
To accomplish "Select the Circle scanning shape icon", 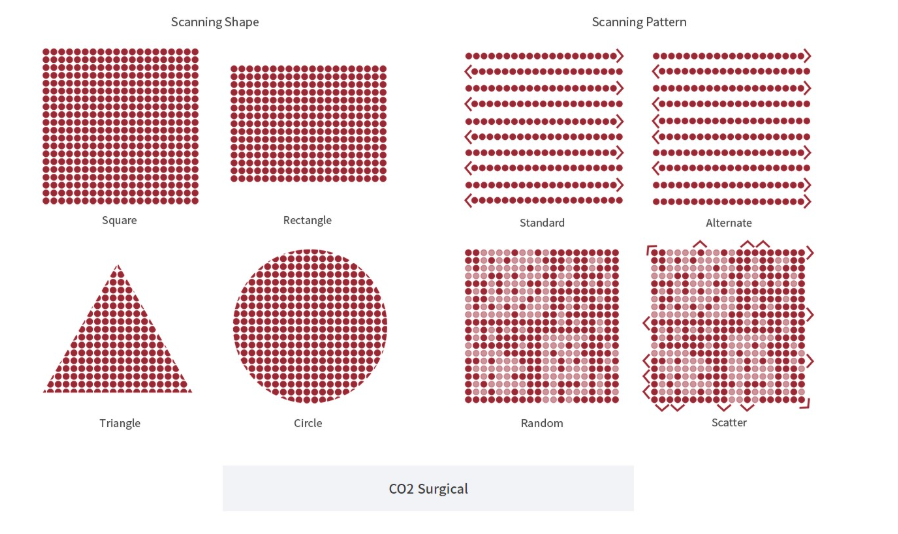I will 310,326.
